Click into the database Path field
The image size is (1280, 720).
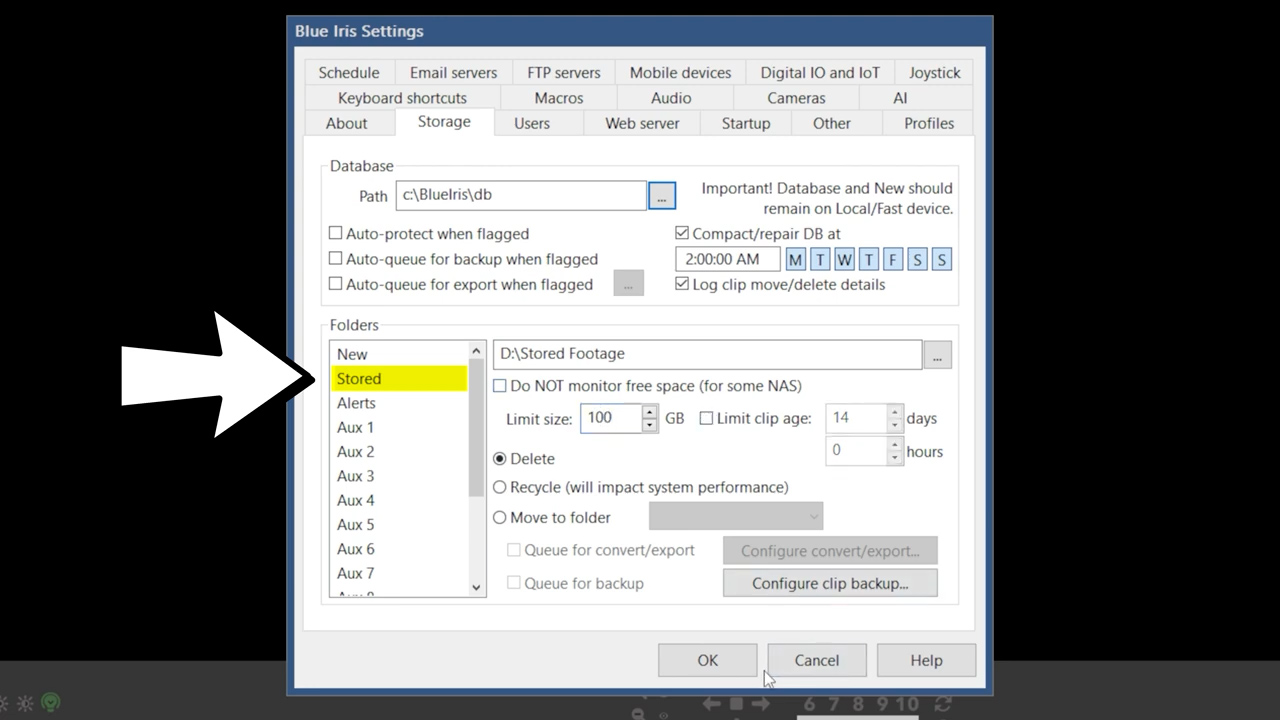pyautogui.click(x=521, y=195)
